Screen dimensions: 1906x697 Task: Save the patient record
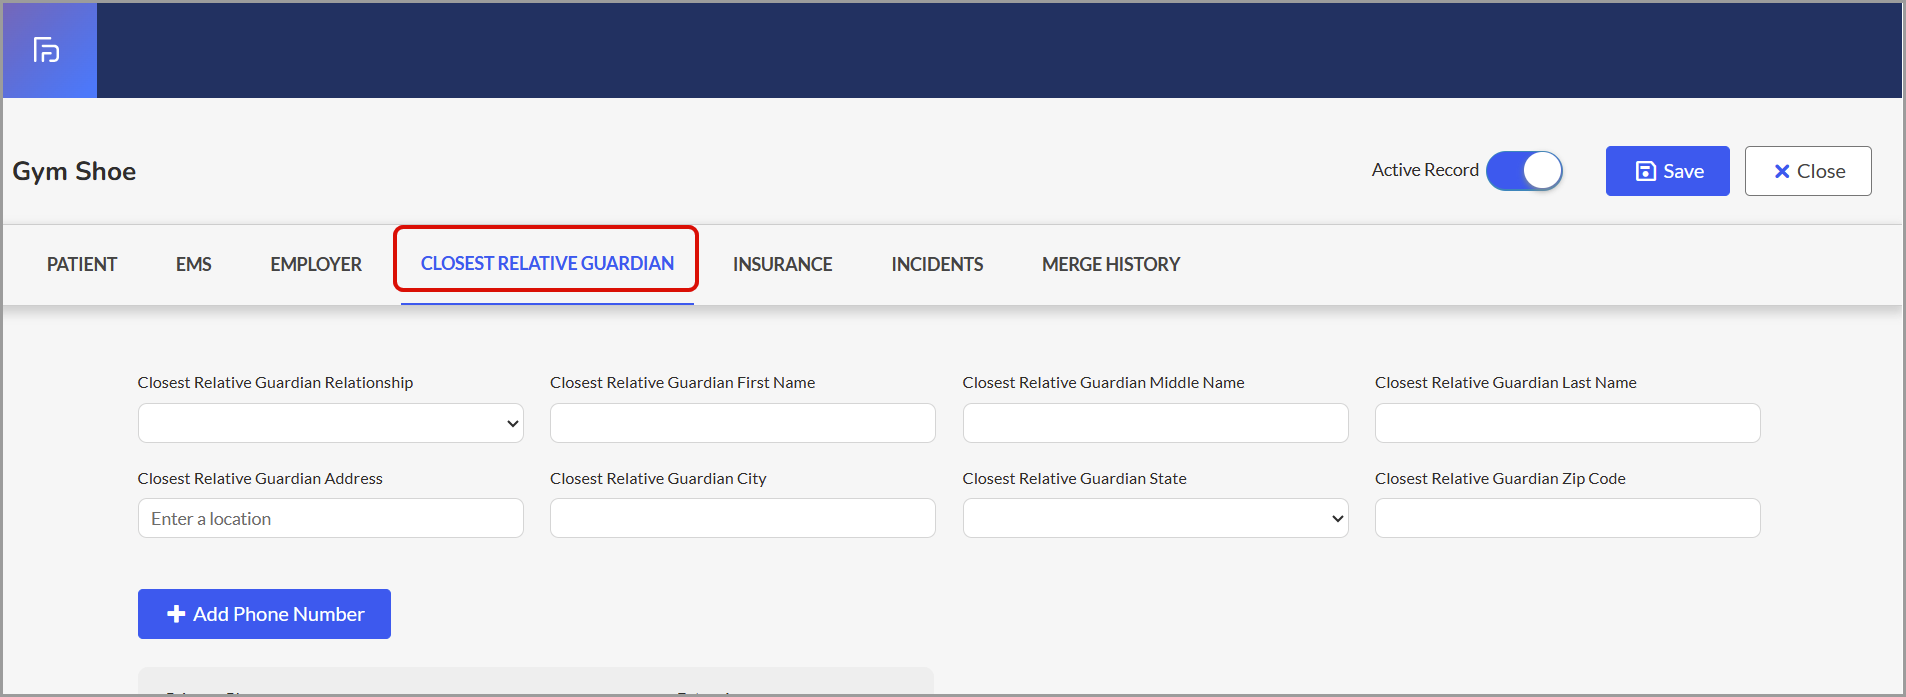coord(1667,171)
